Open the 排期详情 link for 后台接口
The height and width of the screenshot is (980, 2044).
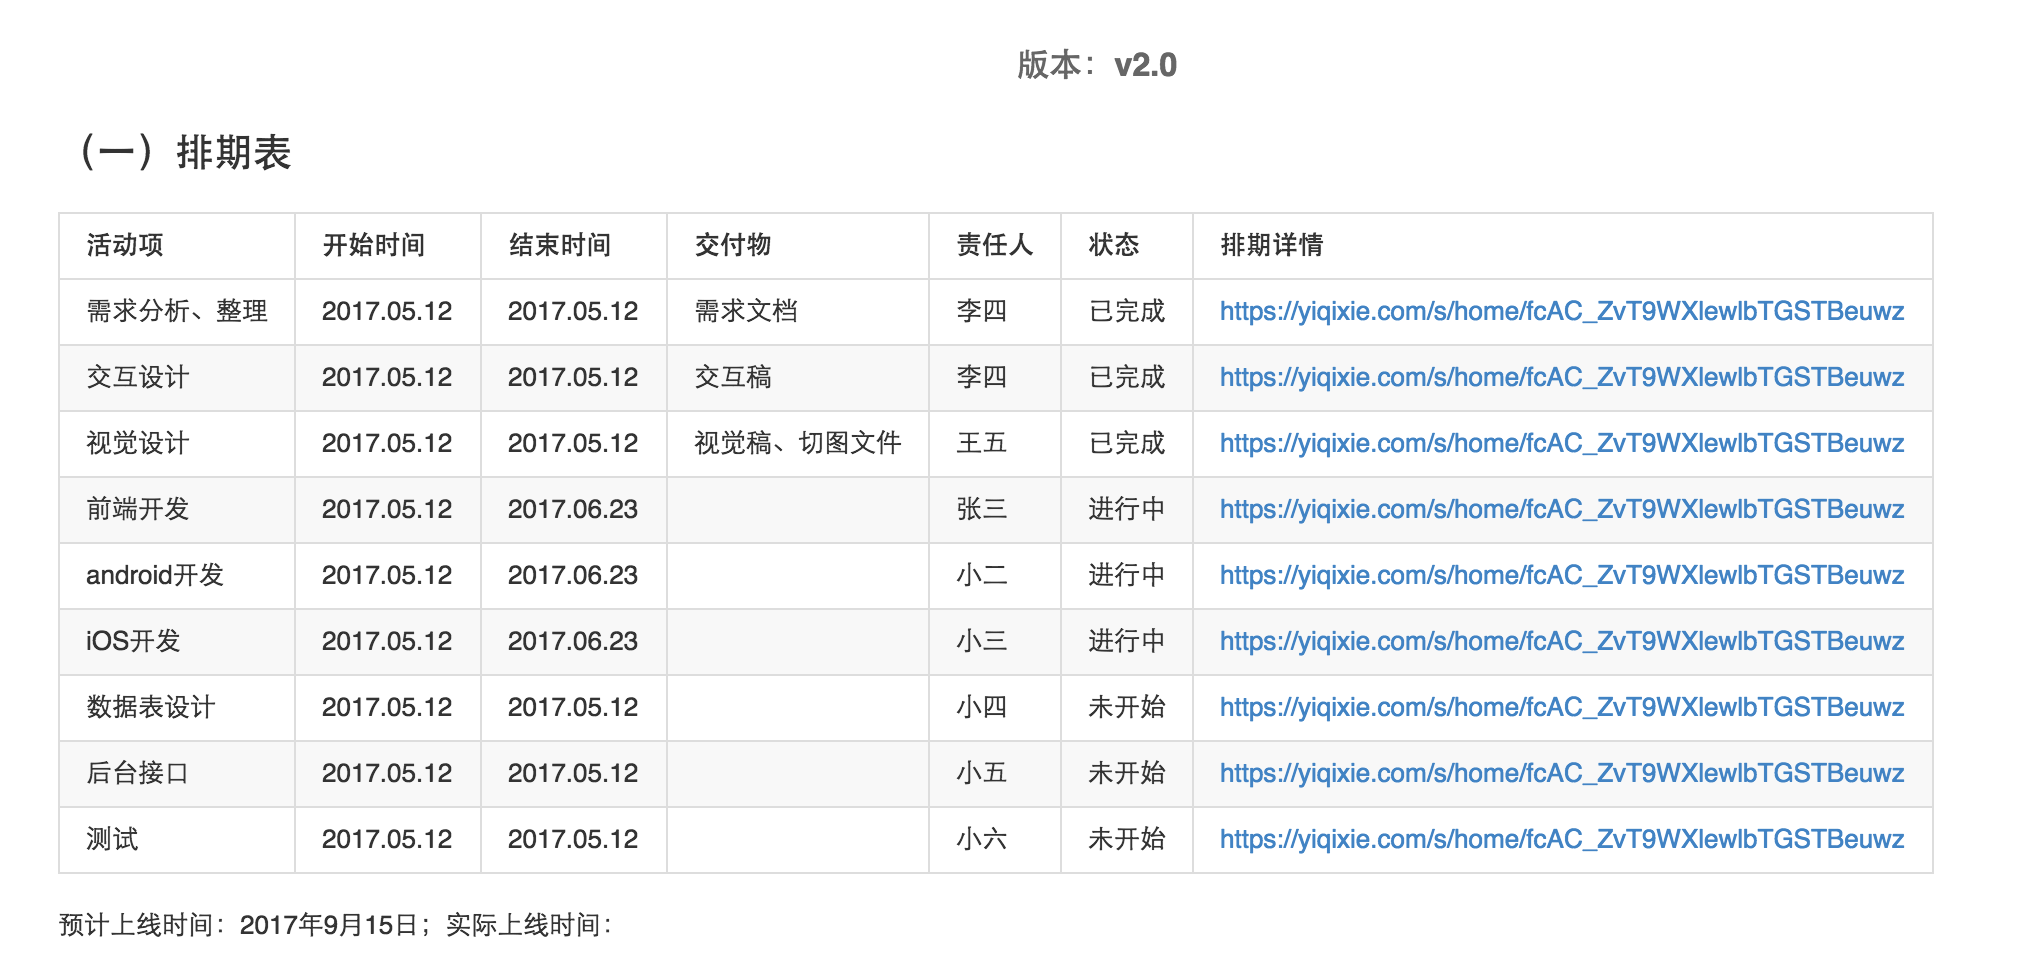pos(1560,773)
